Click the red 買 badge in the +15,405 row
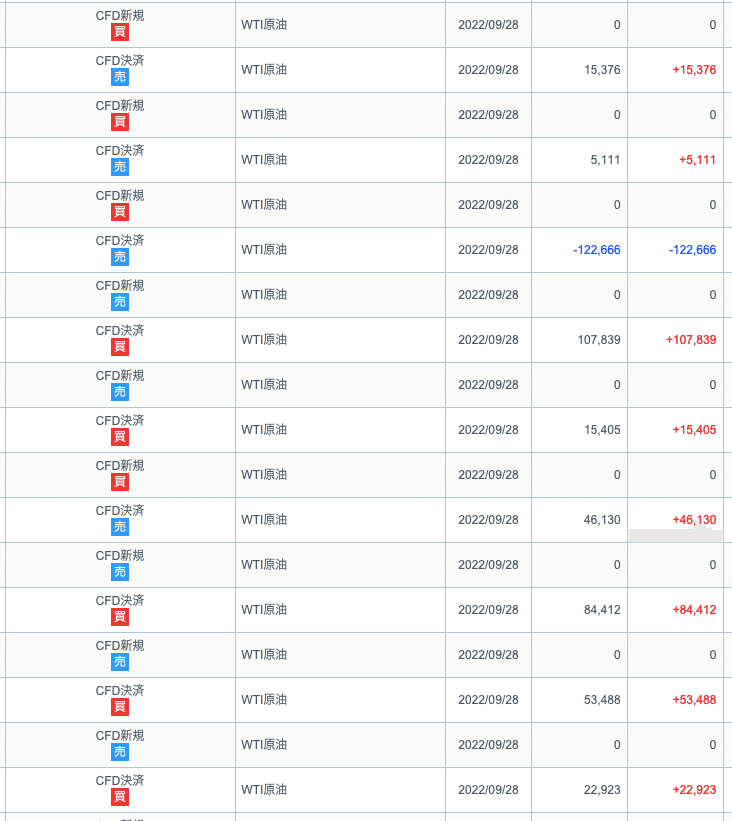732x821 pixels. (120, 437)
